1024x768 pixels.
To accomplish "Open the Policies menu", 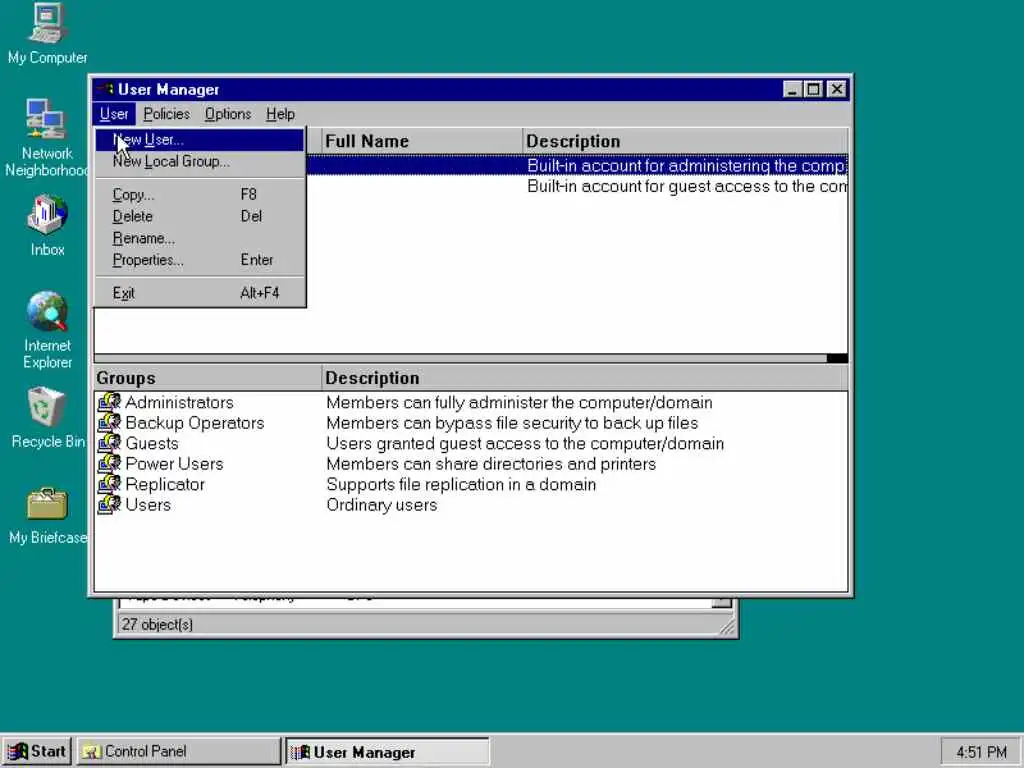I will tap(167, 114).
